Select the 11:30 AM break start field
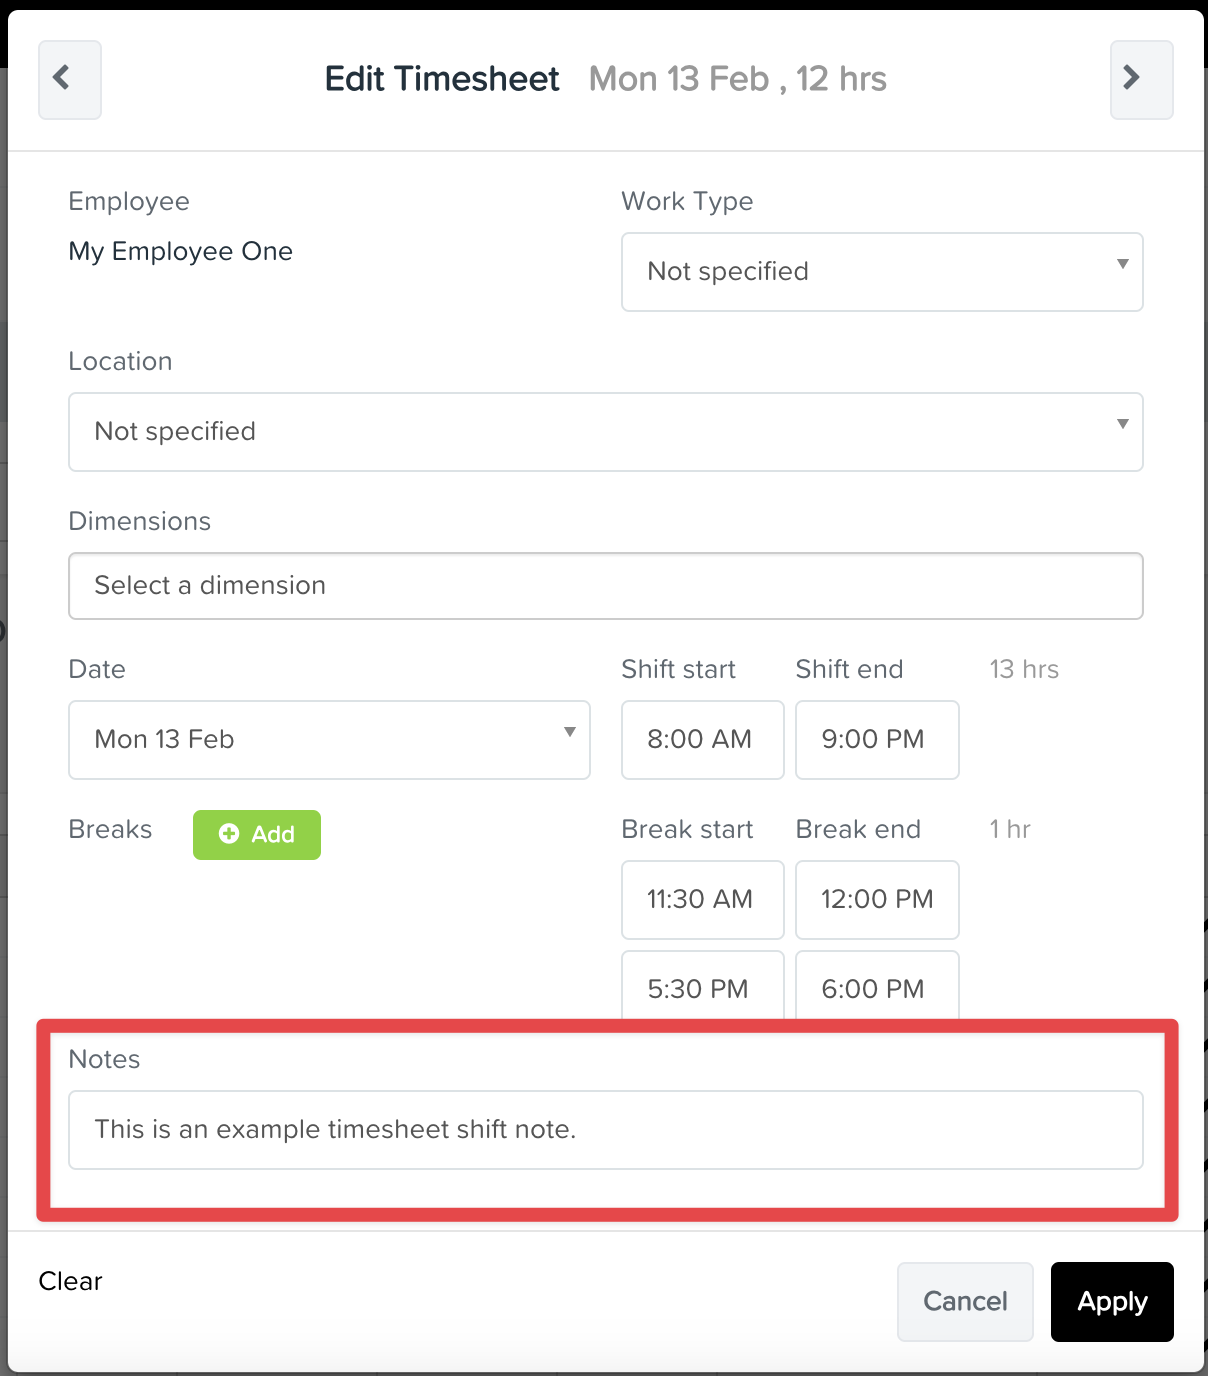 click(x=701, y=899)
